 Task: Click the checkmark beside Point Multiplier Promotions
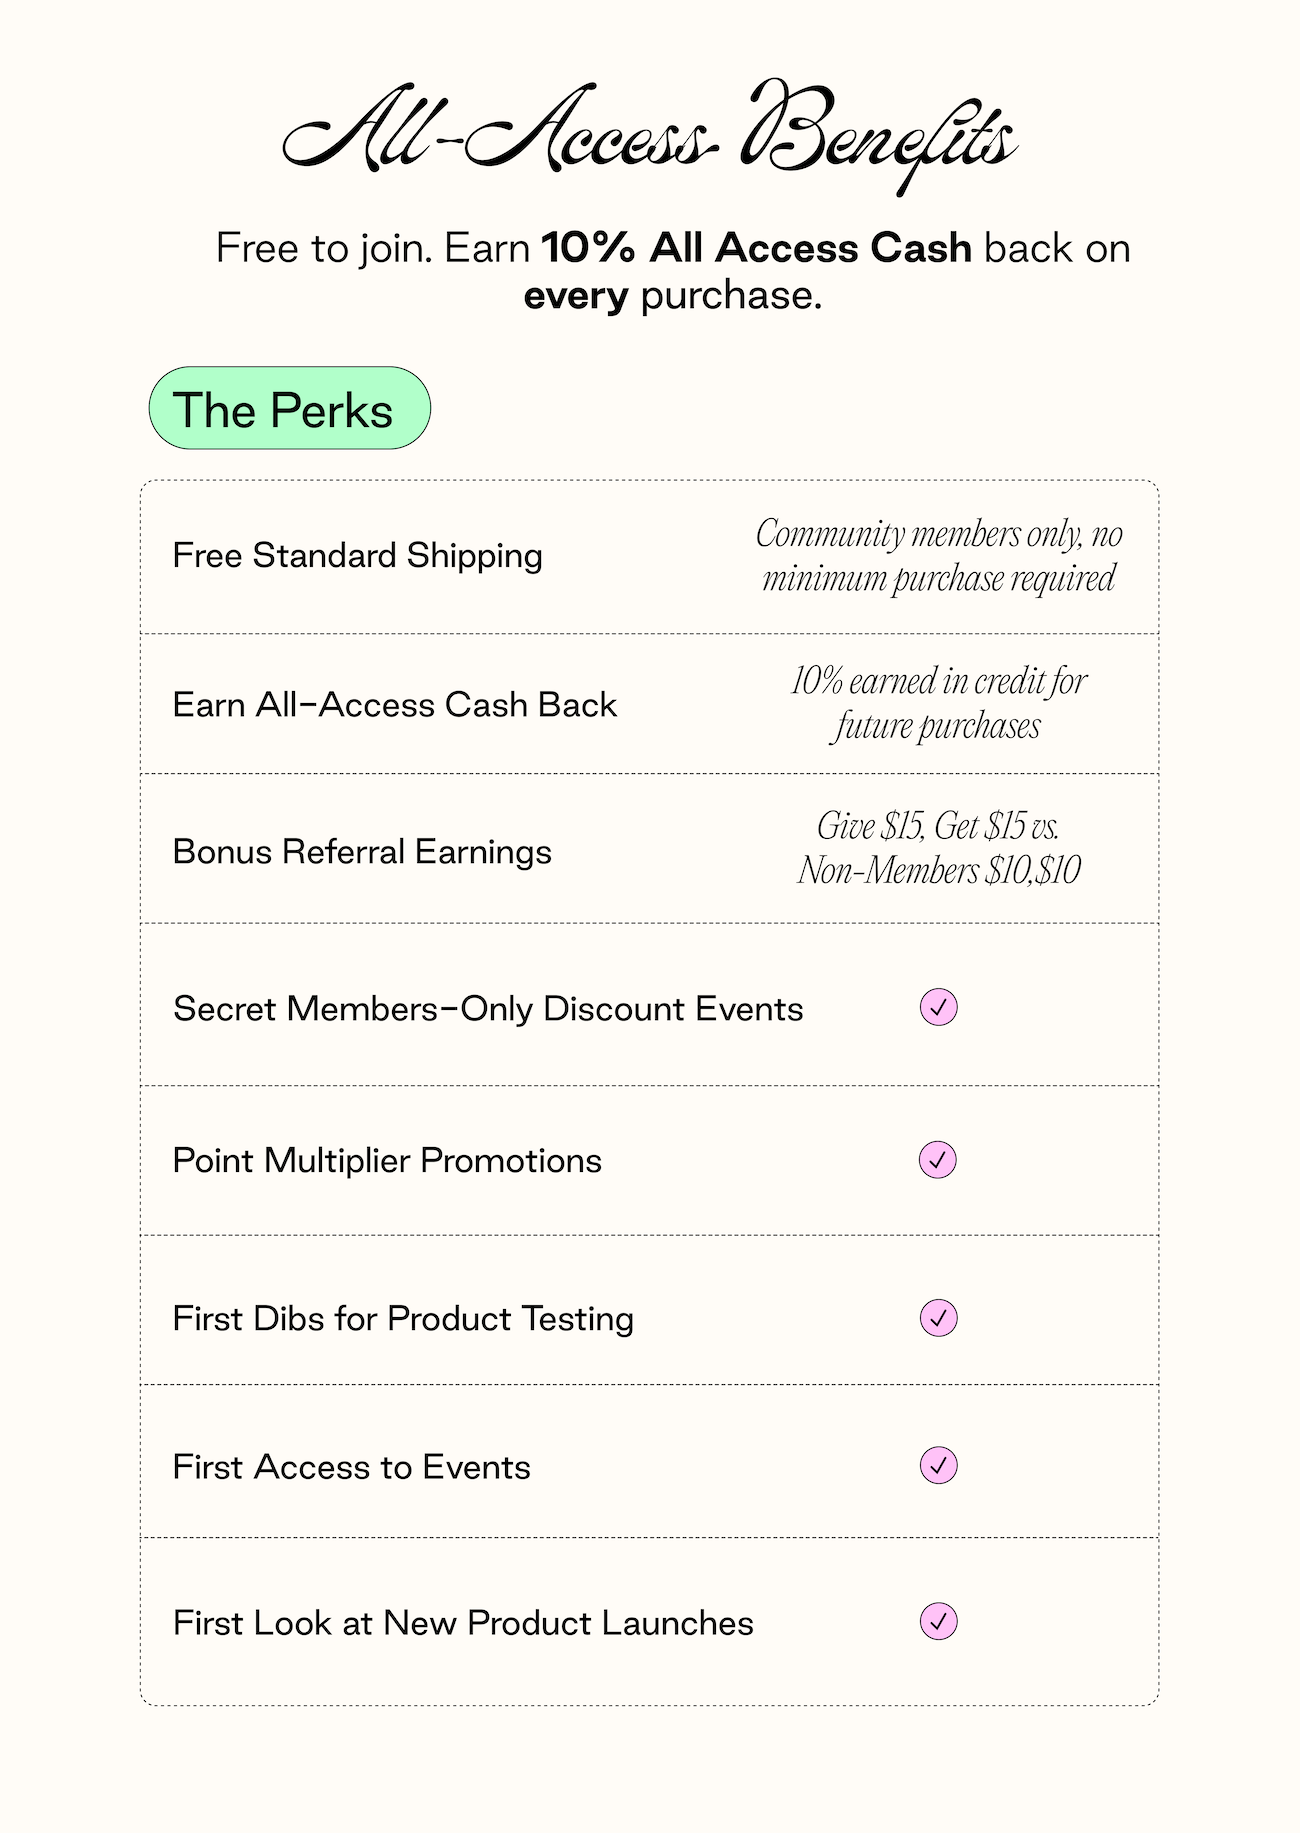(938, 1160)
